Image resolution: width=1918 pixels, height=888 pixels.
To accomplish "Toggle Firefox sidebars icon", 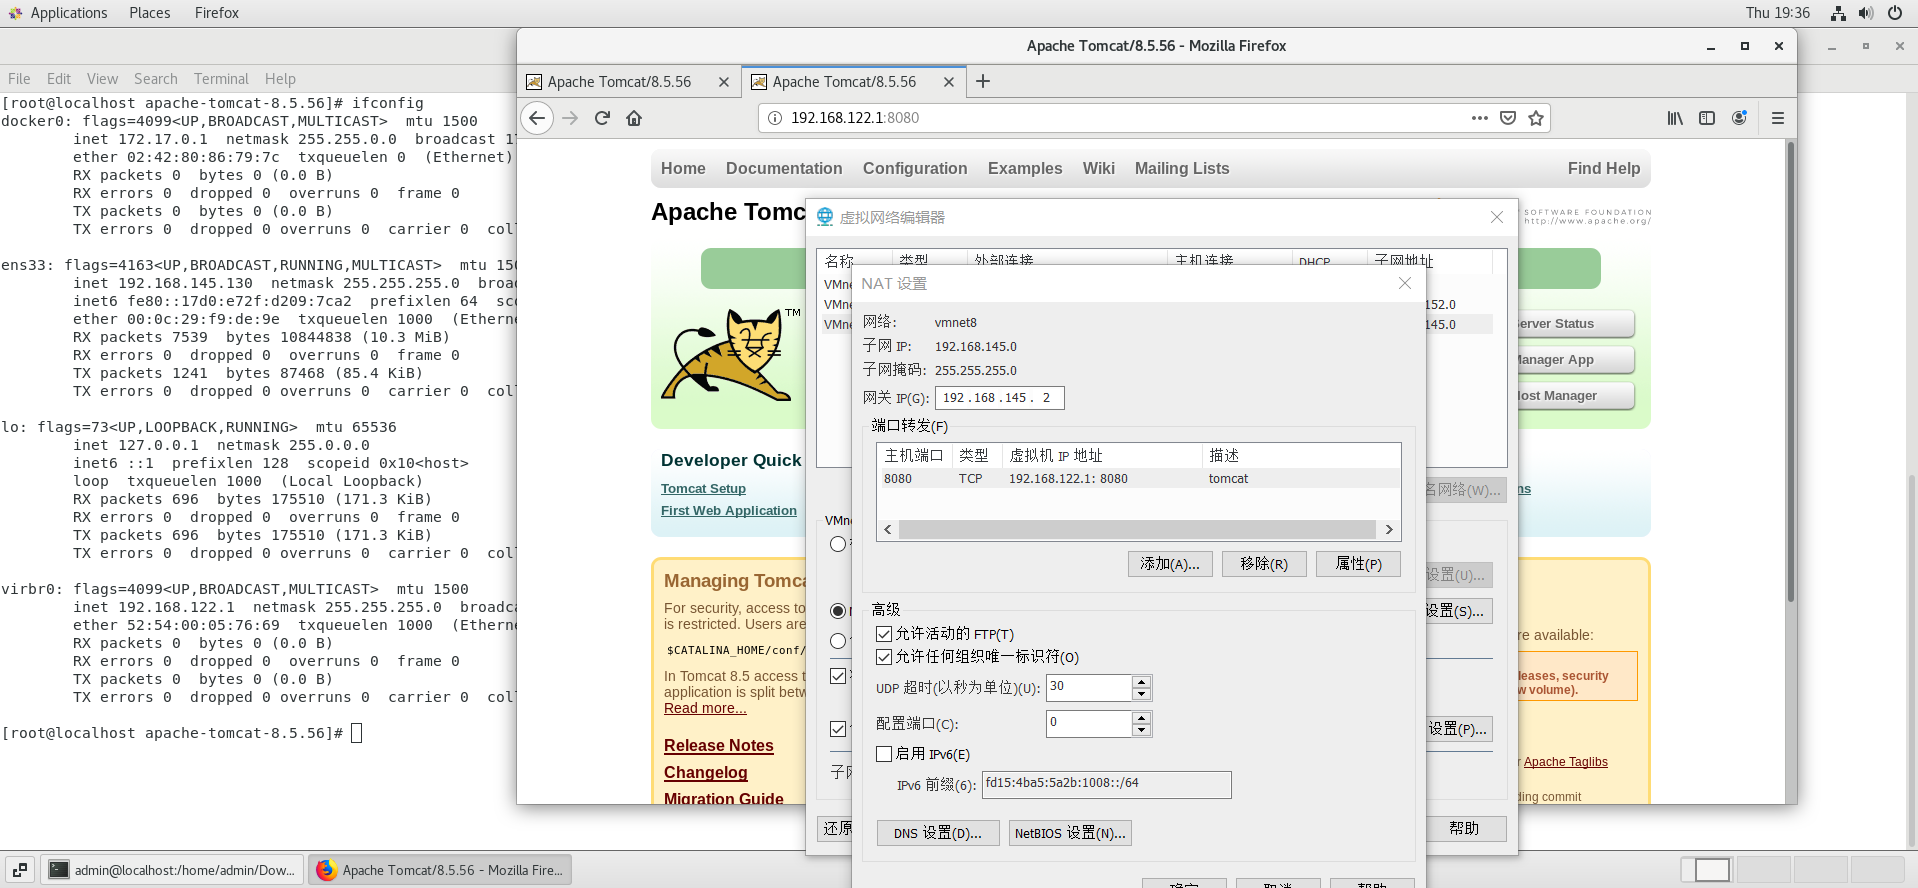I will (1707, 118).
